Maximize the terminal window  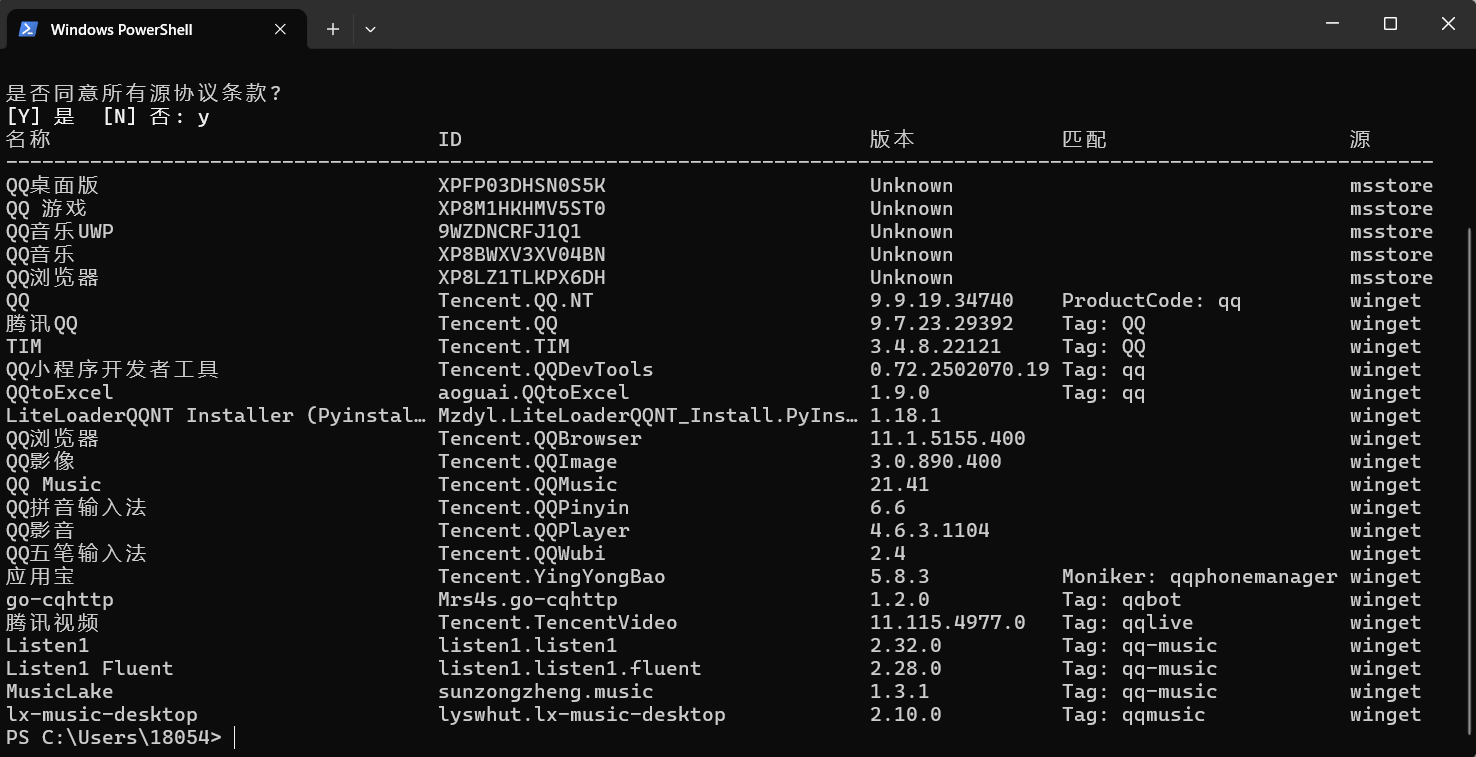tap(1390, 24)
